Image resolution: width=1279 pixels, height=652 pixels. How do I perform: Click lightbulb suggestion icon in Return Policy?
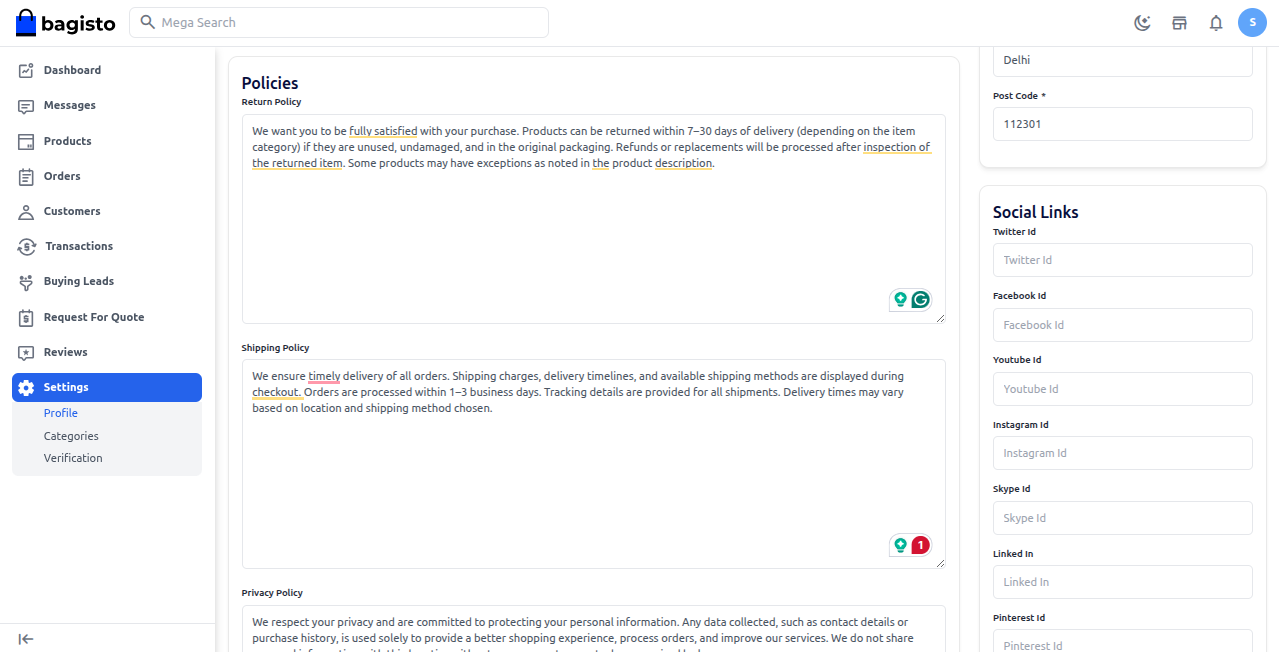coord(900,299)
